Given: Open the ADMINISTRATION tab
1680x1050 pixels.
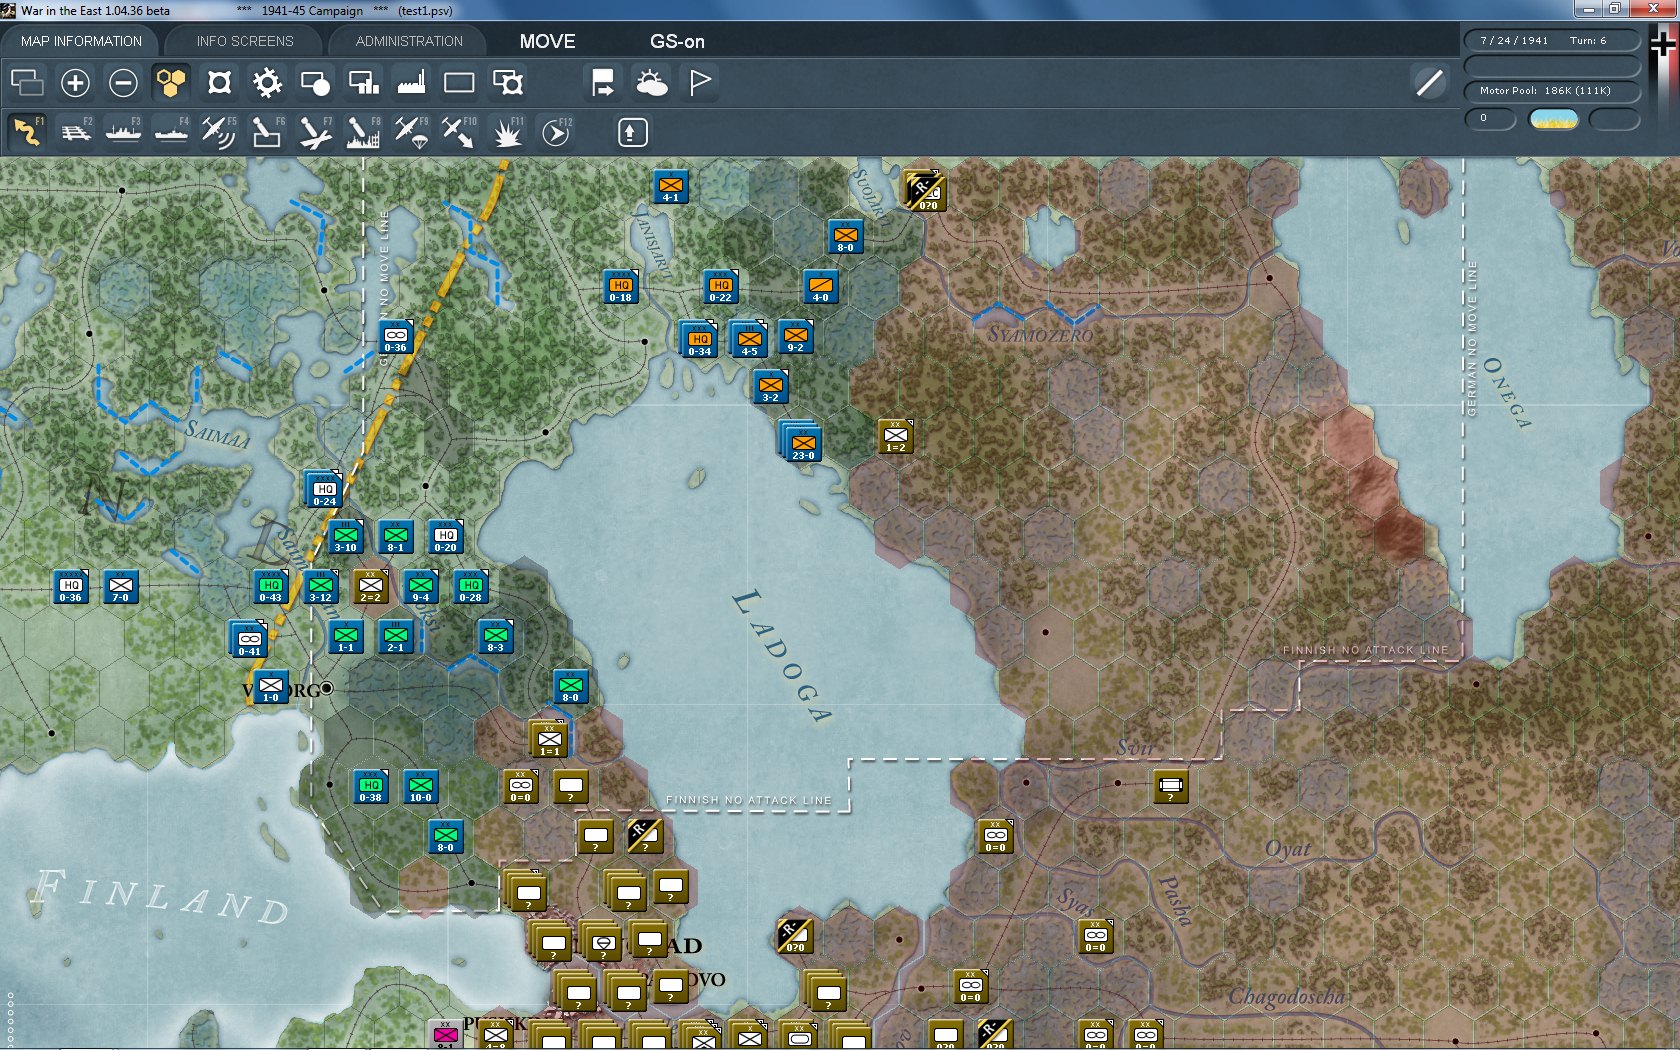Looking at the screenshot, I should (x=409, y=41).
